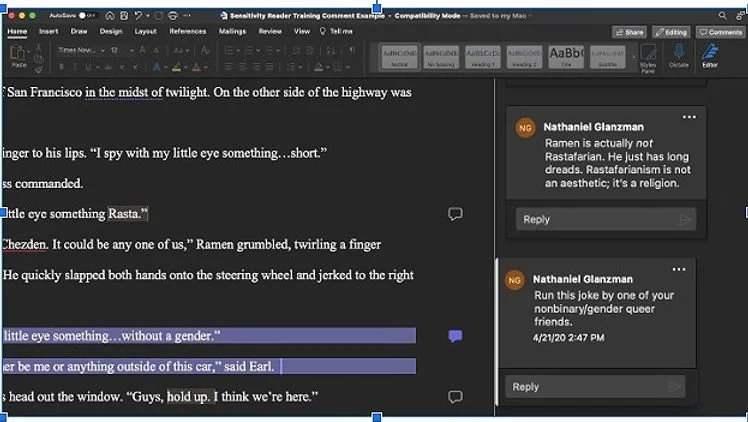Click comment balloon next to Rasta line
This screenshot has height=422, width=748.
455,213
